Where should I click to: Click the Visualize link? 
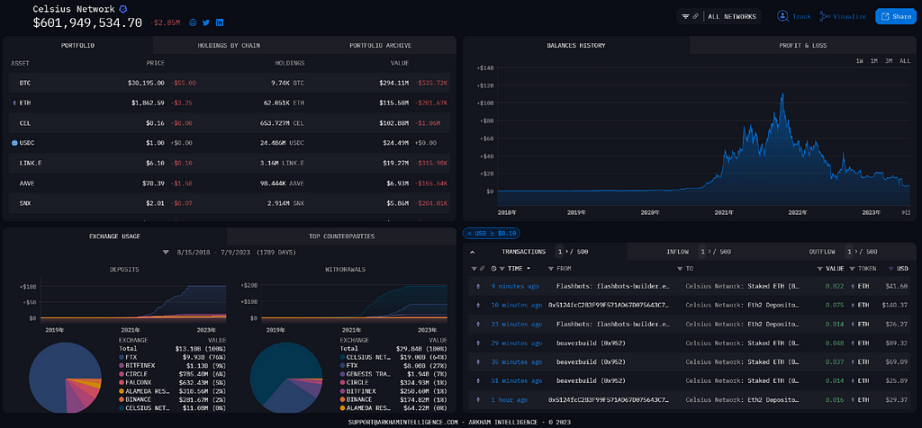849,16
